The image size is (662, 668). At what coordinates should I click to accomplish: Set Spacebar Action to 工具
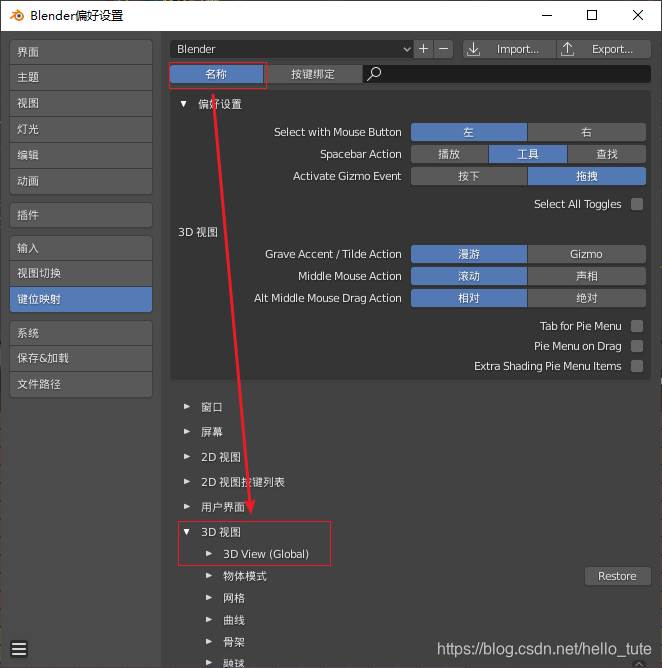coord(528,154)
